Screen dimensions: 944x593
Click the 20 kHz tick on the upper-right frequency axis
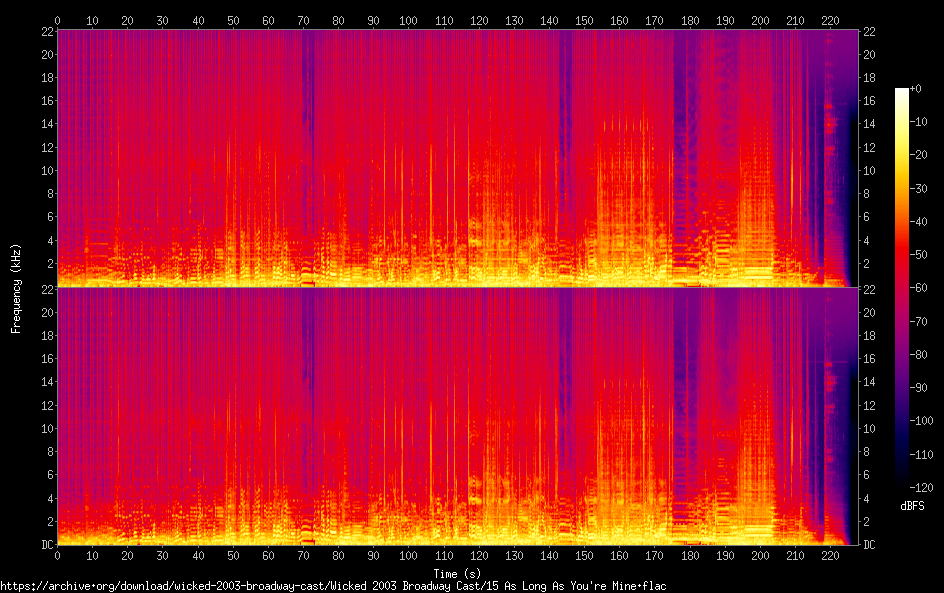point(870,55)
